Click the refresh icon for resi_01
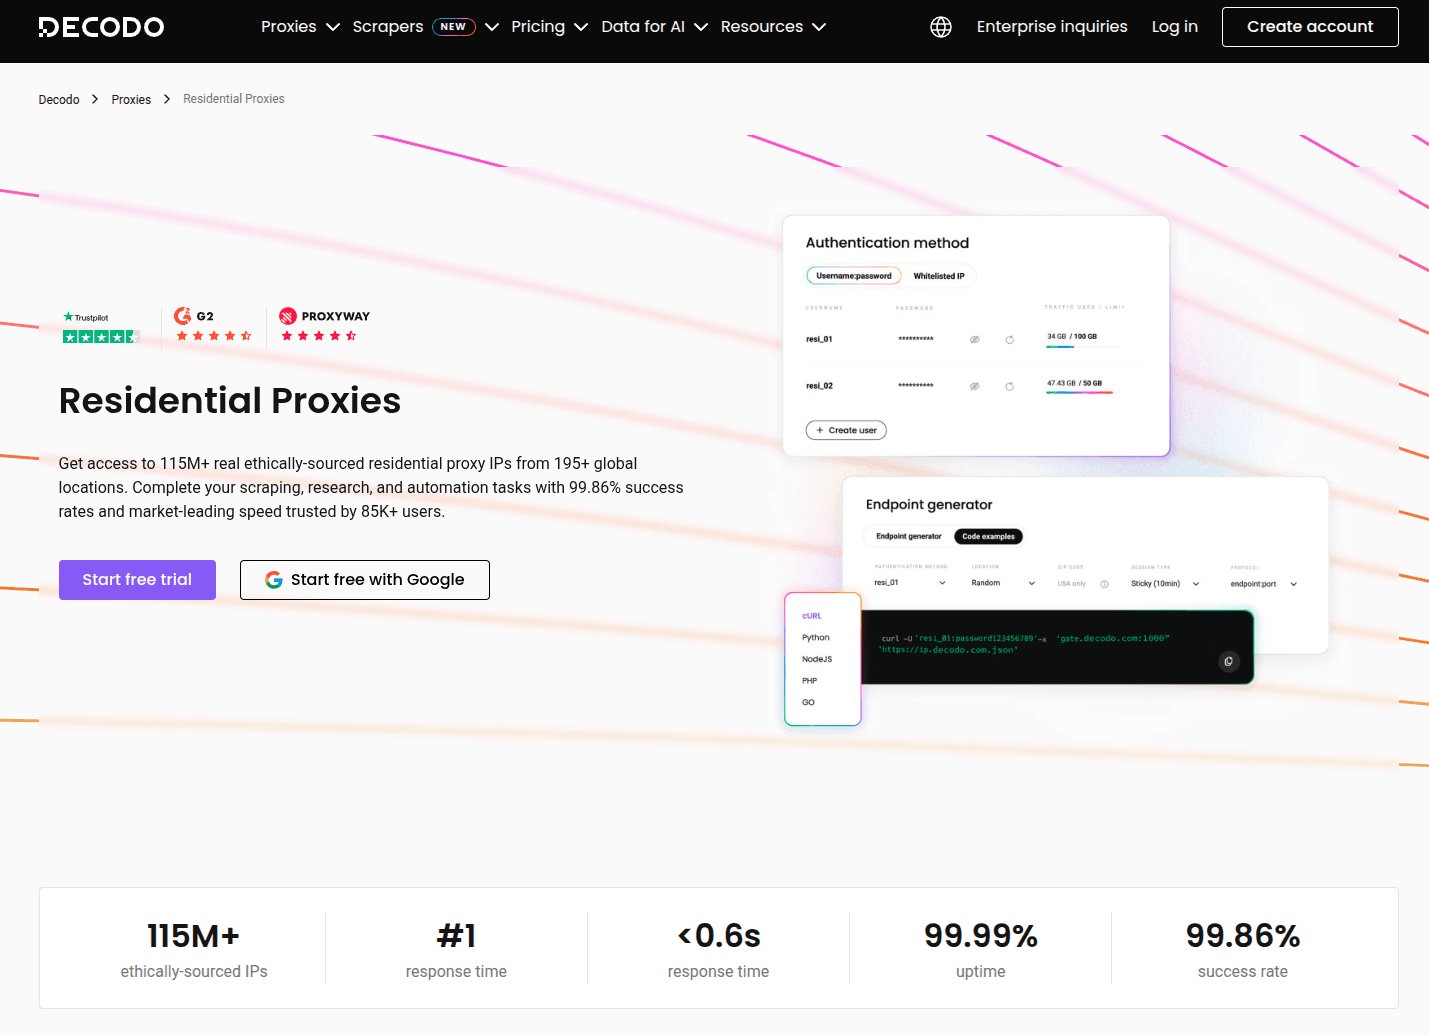The image size is (1429, 1035). click(1010, 340)
